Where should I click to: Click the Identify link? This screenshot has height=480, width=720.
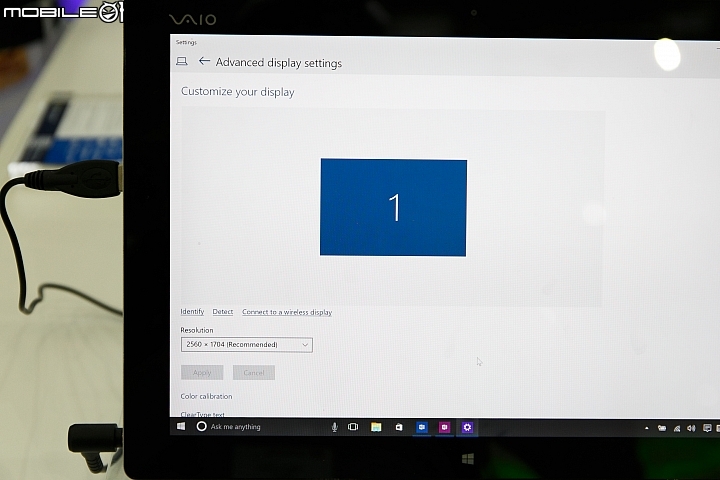pyautogui.click(x=192, y=311)
